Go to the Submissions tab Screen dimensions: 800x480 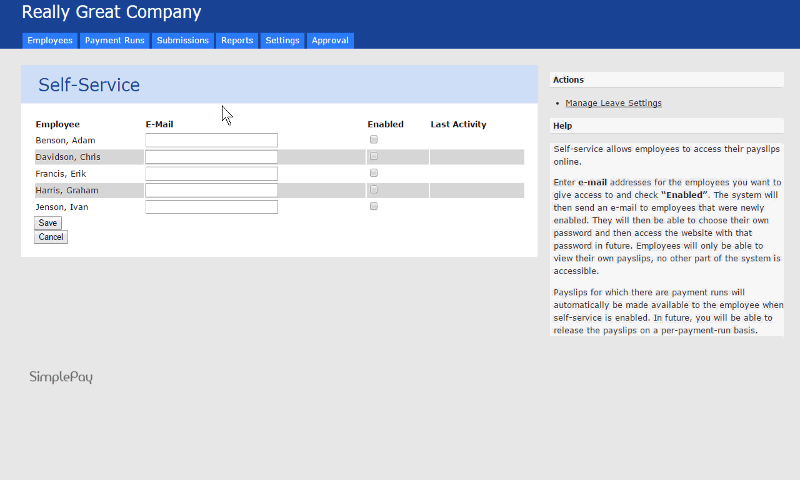click(183, 41)
